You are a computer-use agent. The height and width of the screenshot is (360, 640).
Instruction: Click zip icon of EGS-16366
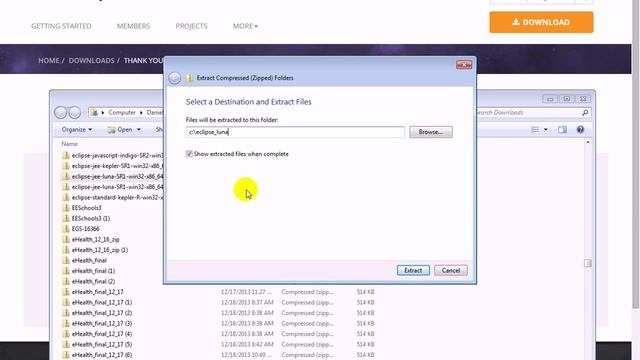click(x=66, y=229)
